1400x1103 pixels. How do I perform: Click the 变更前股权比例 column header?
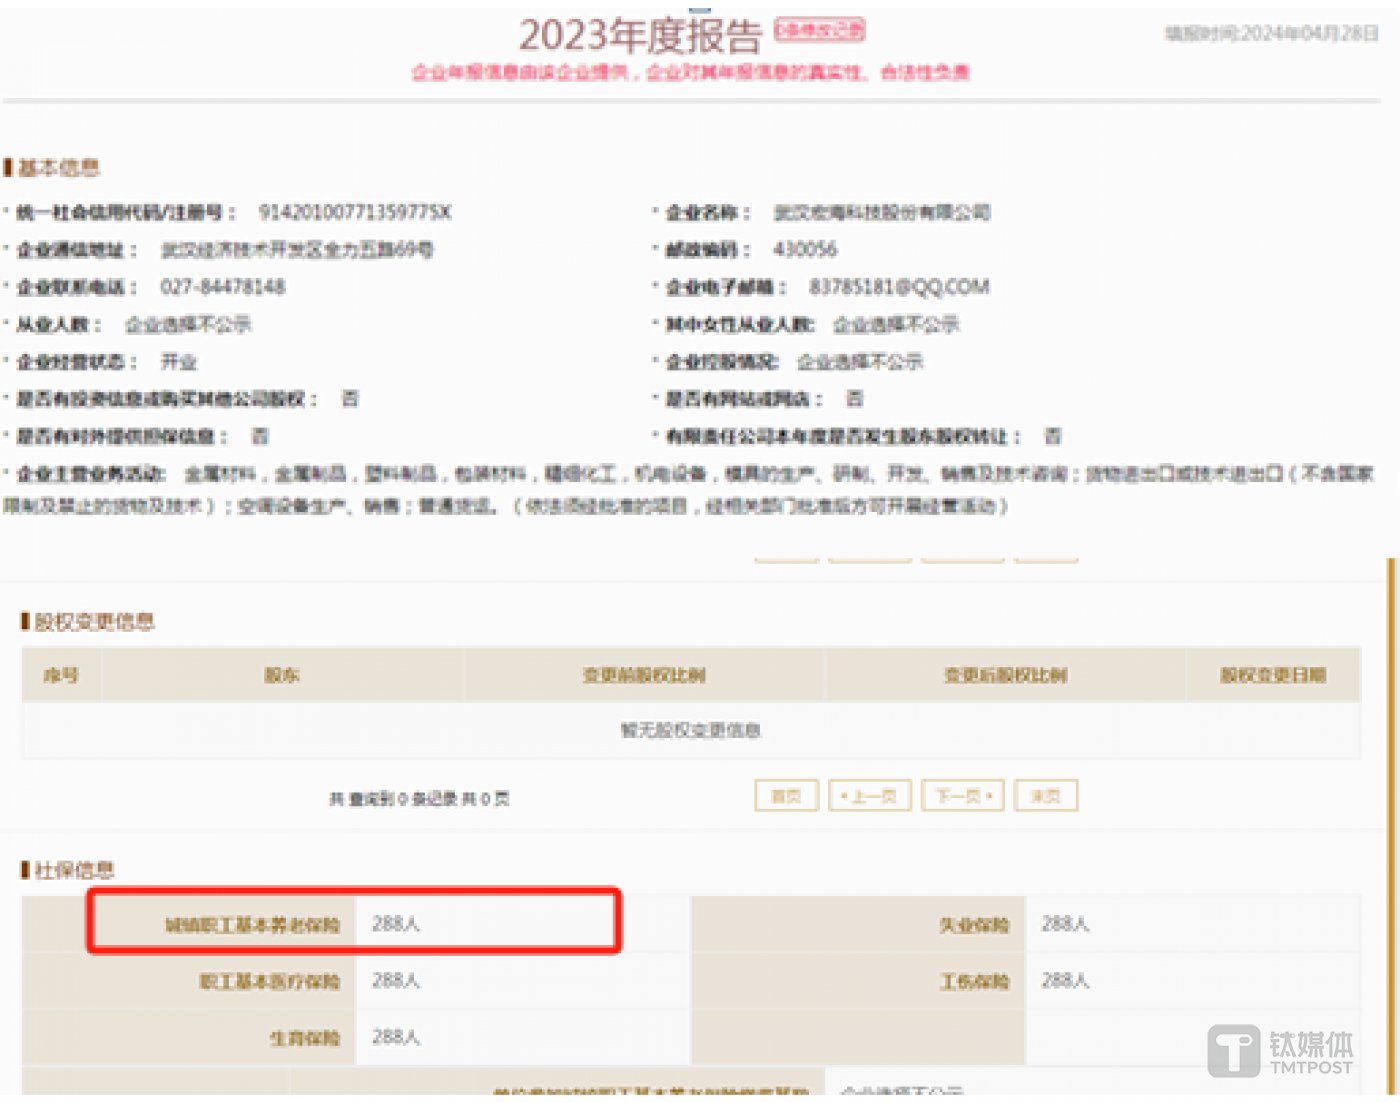(644, 676)
